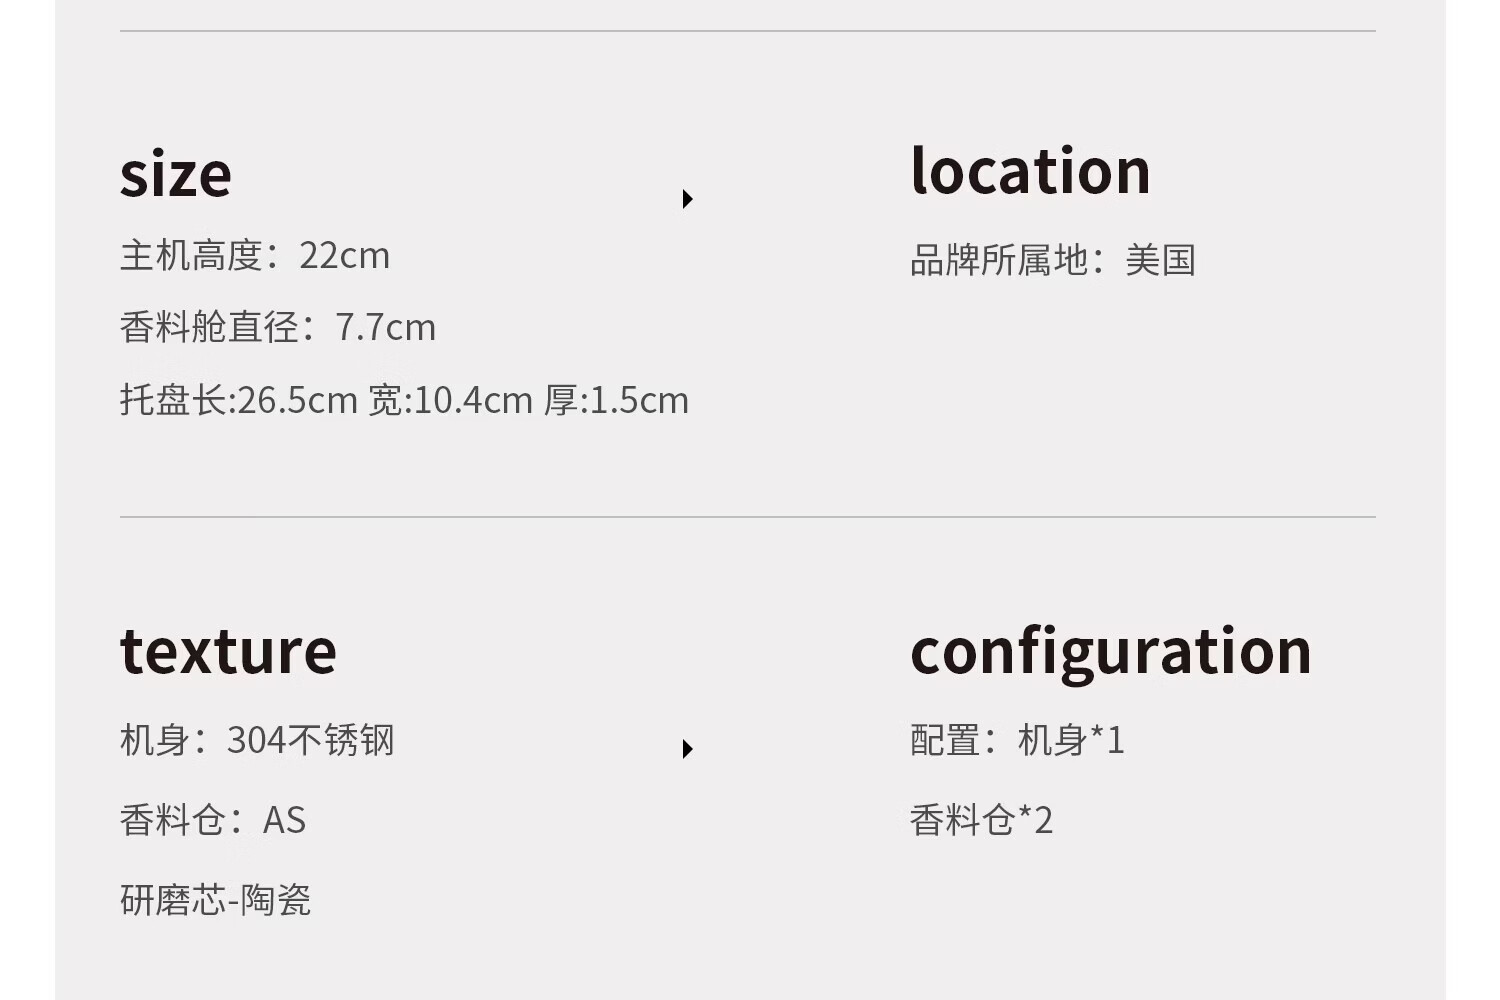
Task: Click the top horizontal divider line
Action: click(748, 31)
